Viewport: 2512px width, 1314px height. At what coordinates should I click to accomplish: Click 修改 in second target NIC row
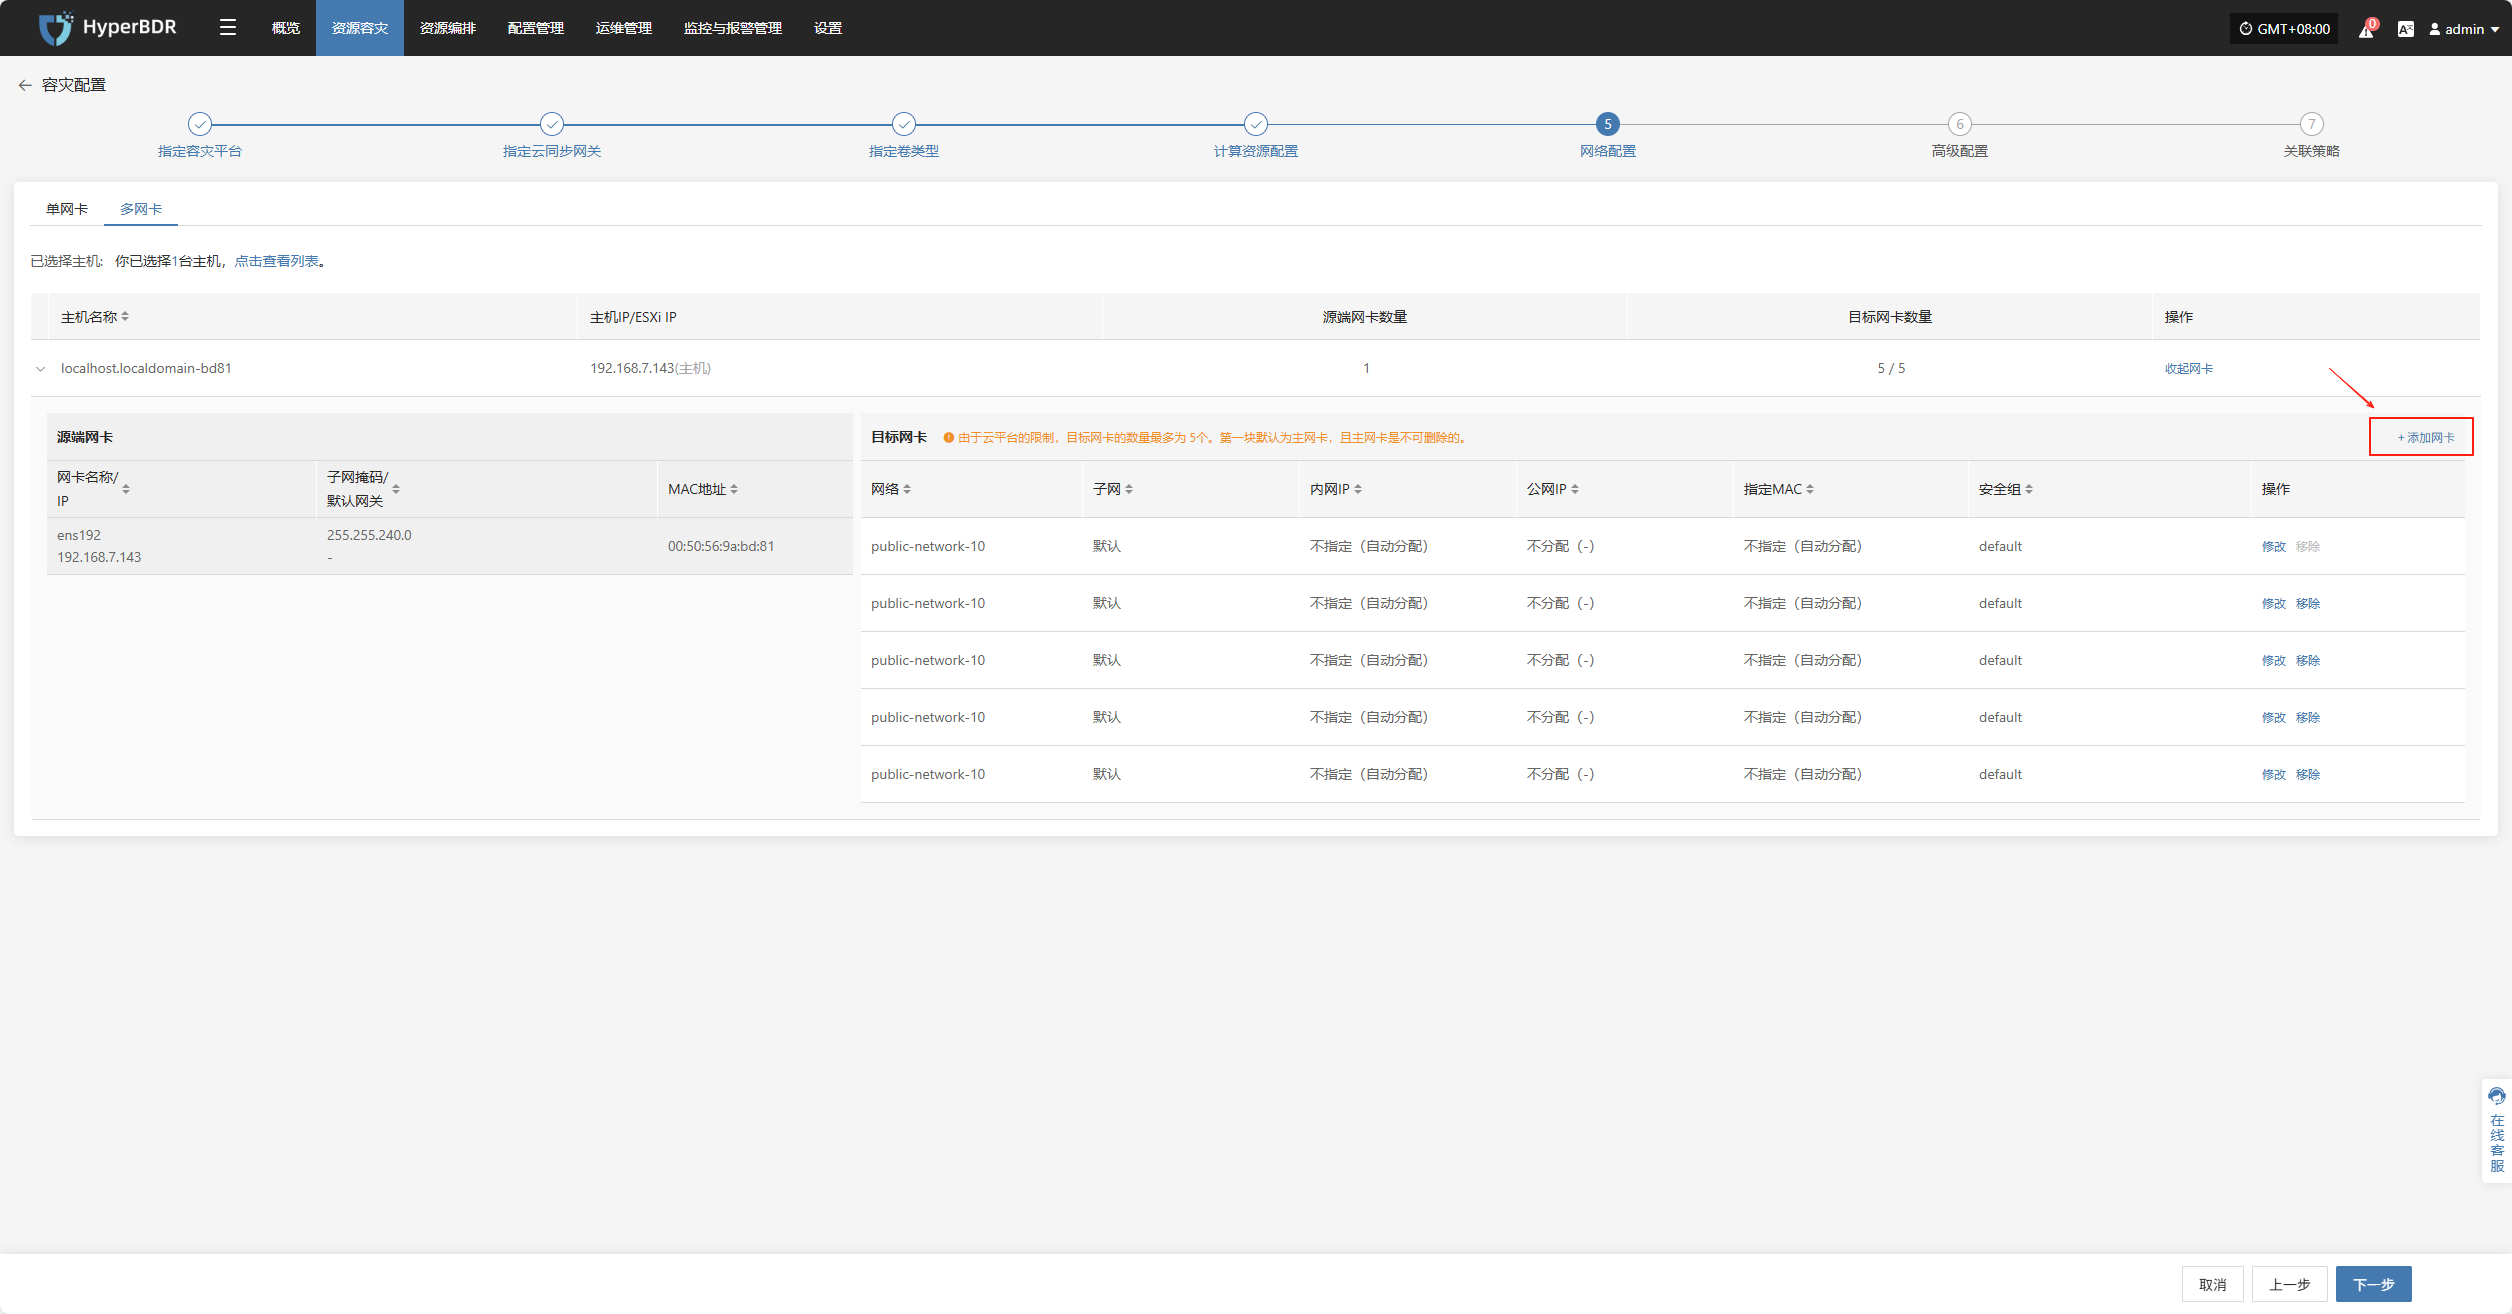click(x=2274, y=603)
